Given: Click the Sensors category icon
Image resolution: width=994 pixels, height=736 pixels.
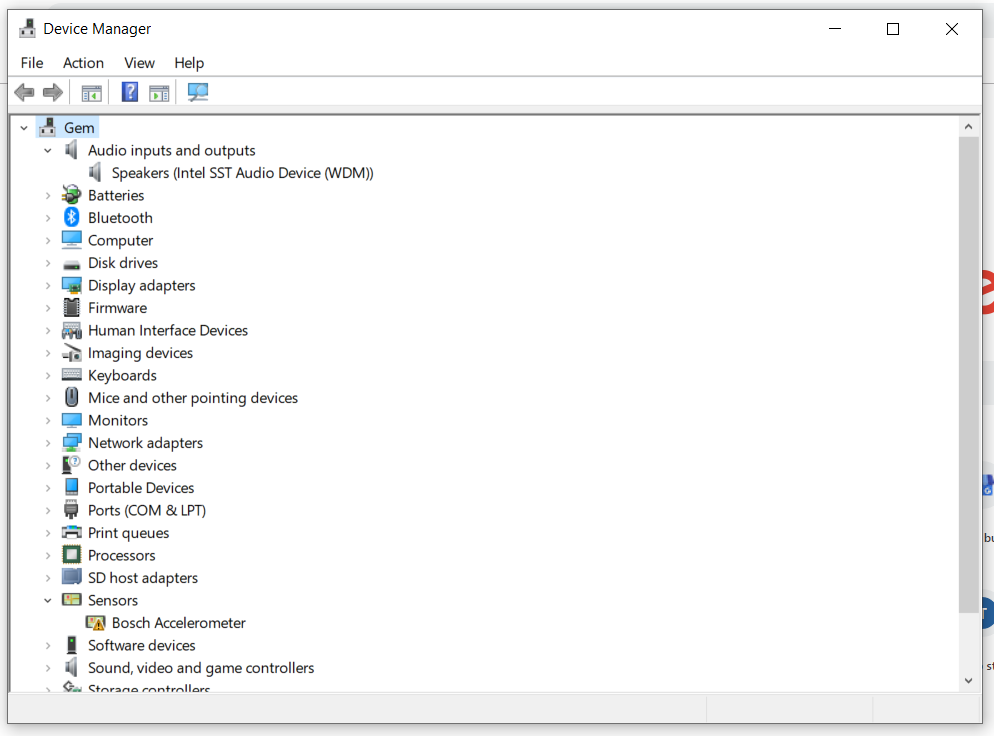Looking at the screenshot, I should click(x=72, y=600).
